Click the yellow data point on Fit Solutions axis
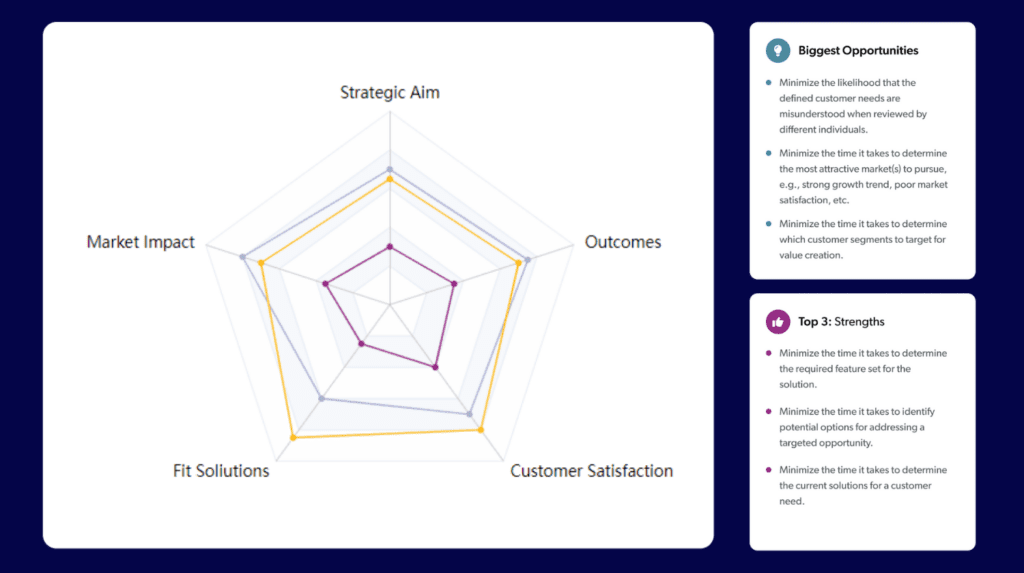1024x573 pixels. pos(293,437)
